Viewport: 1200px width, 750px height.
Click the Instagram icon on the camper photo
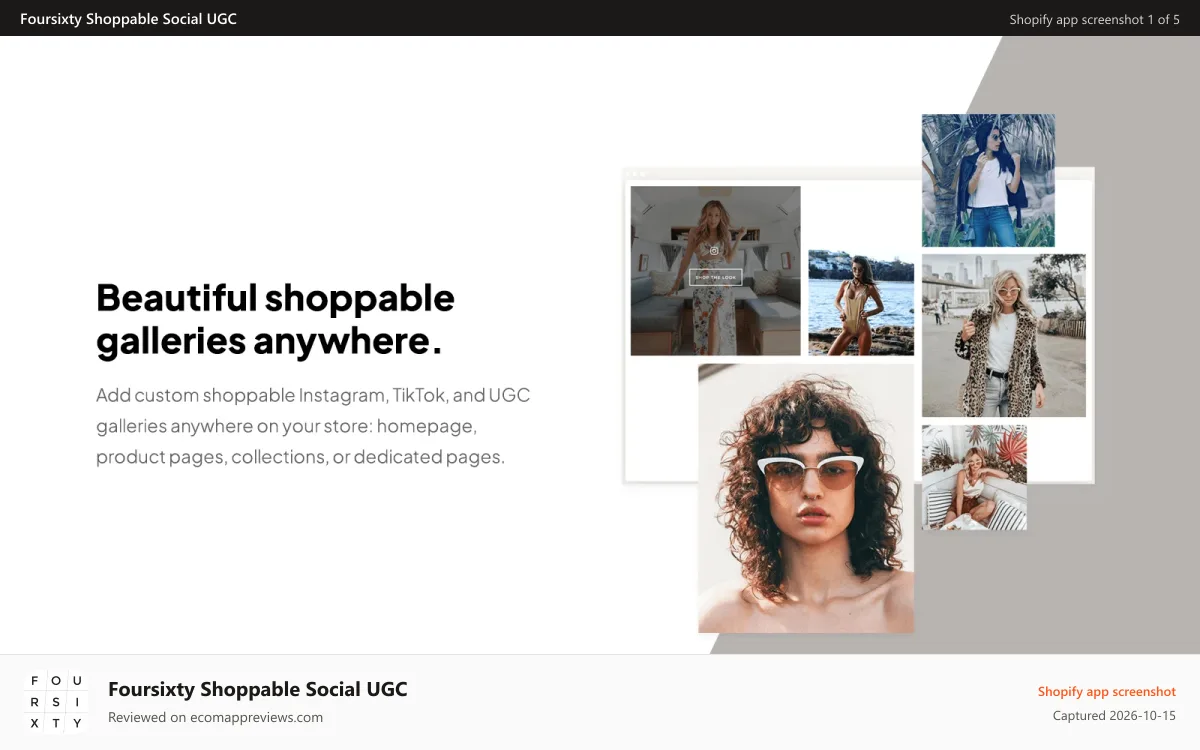point(714,251)
